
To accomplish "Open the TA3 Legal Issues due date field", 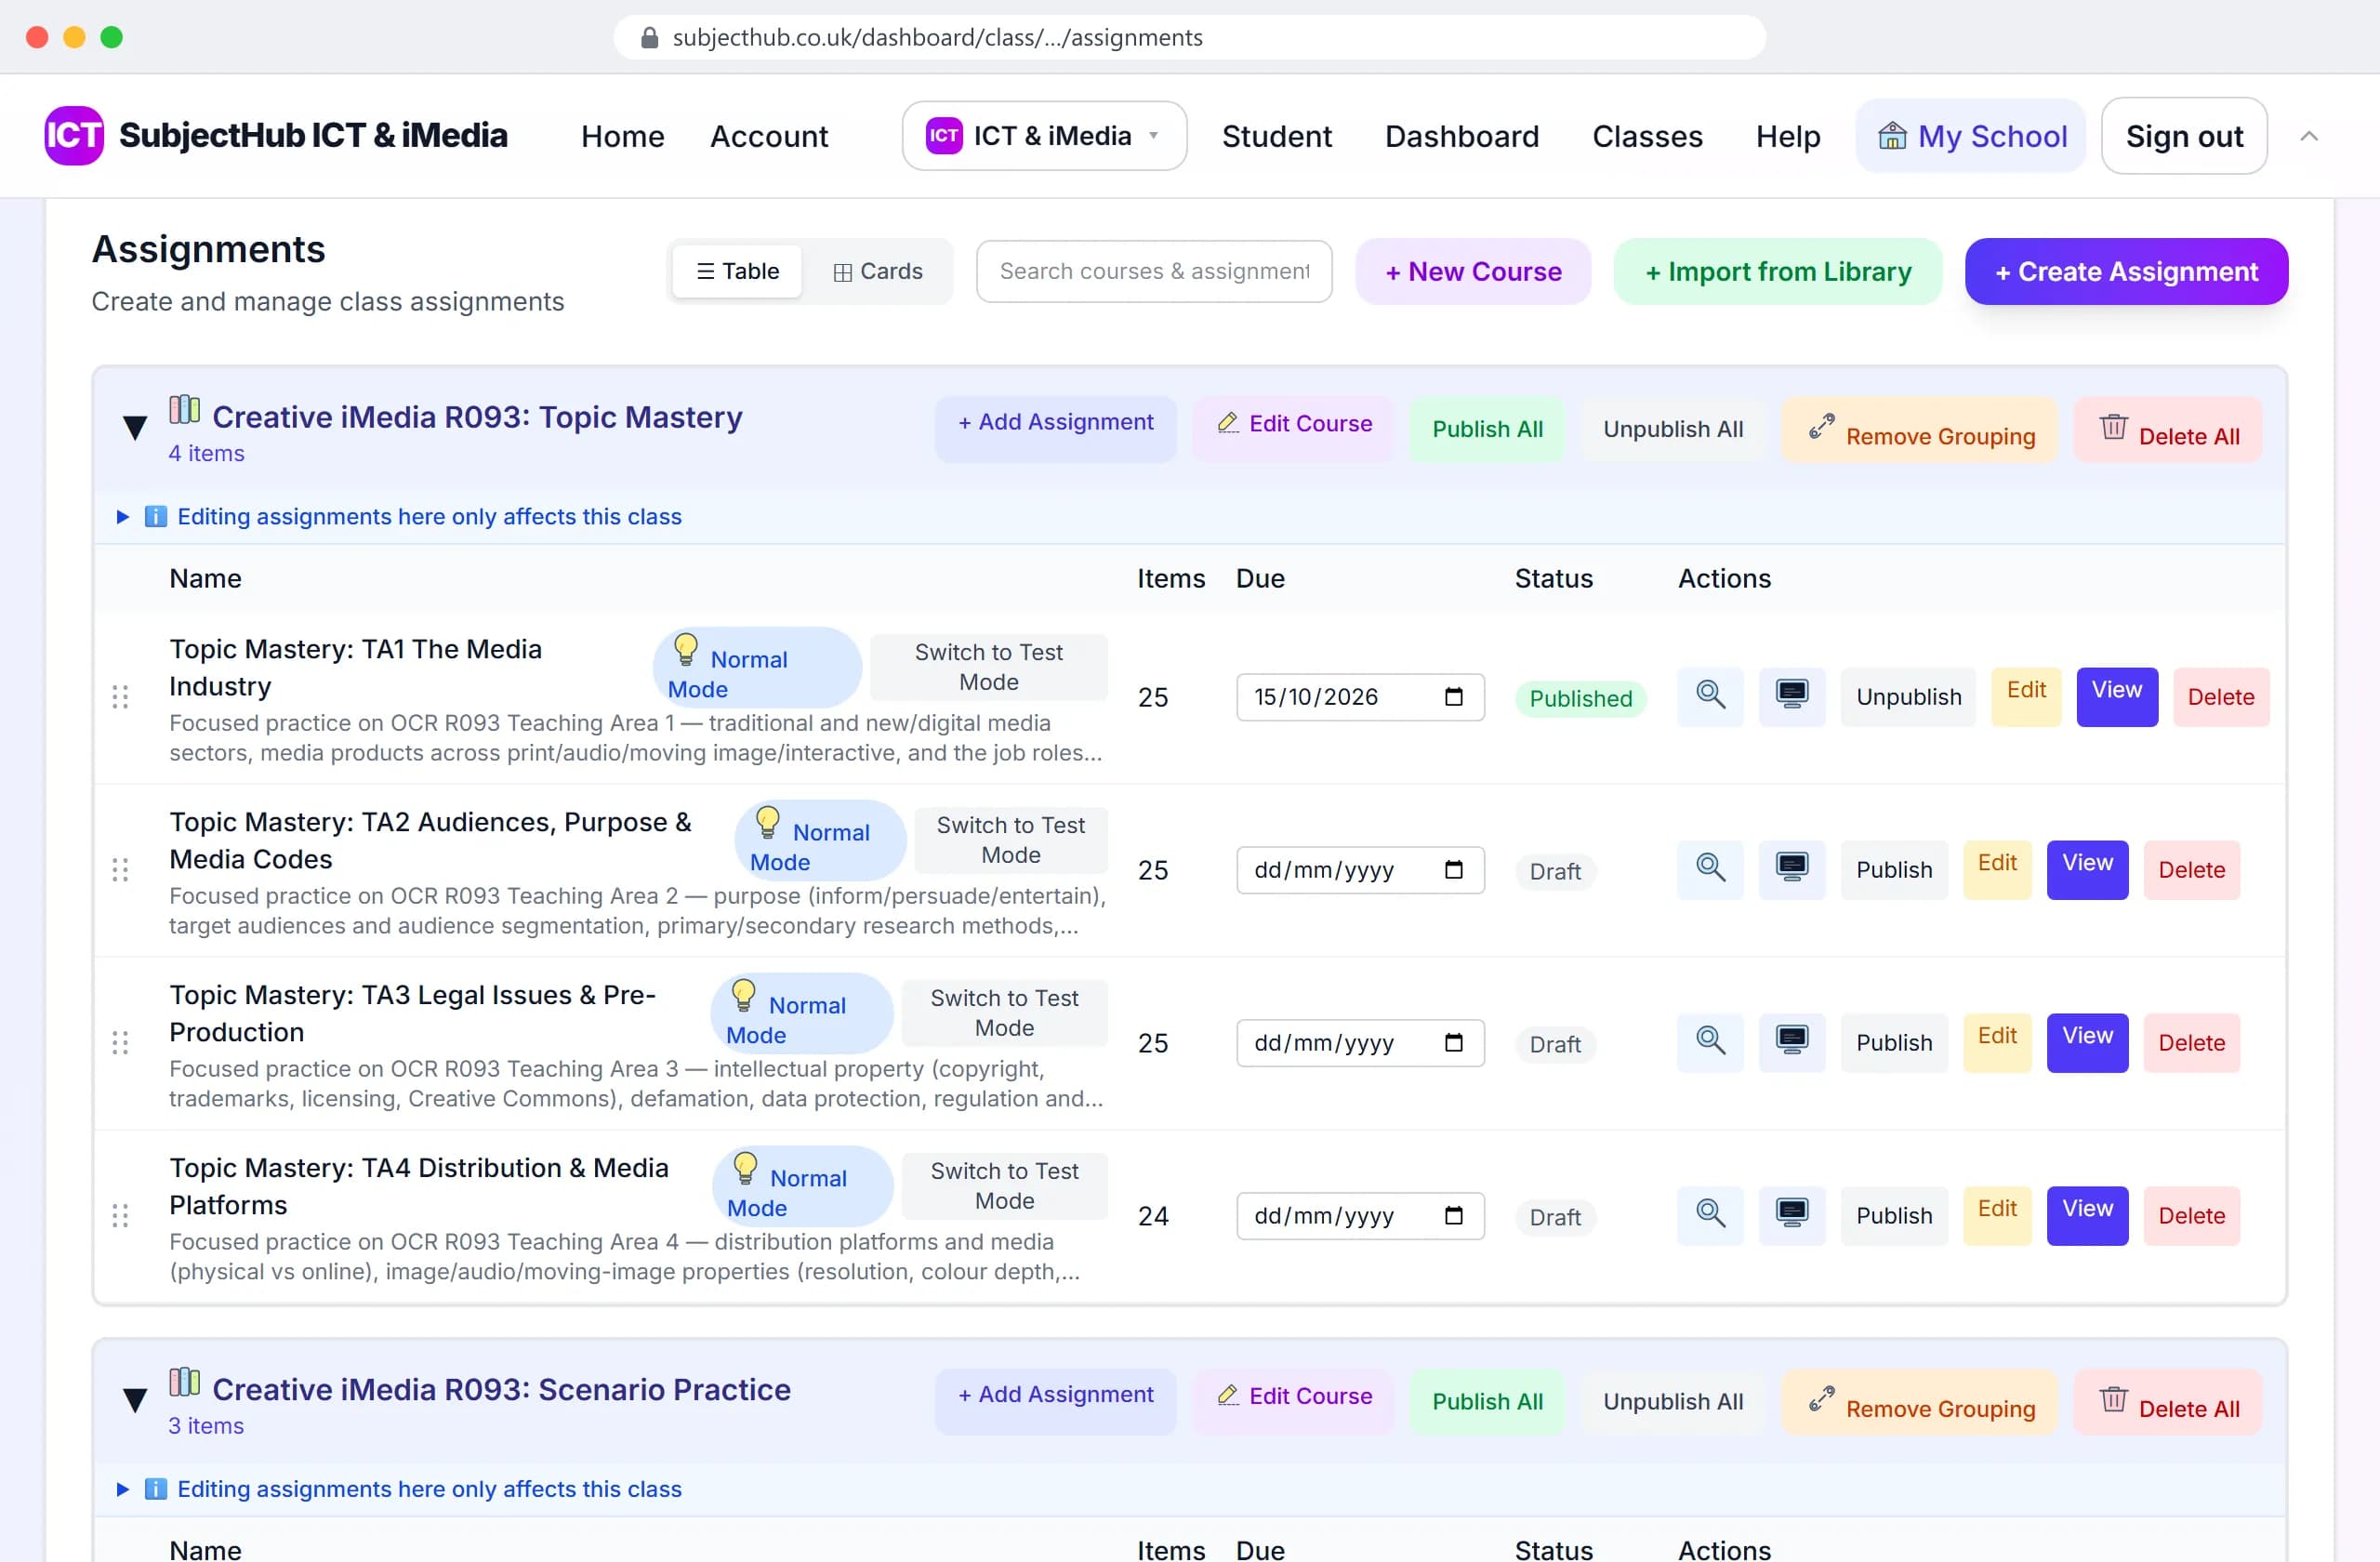I will coord(1360,1043).
